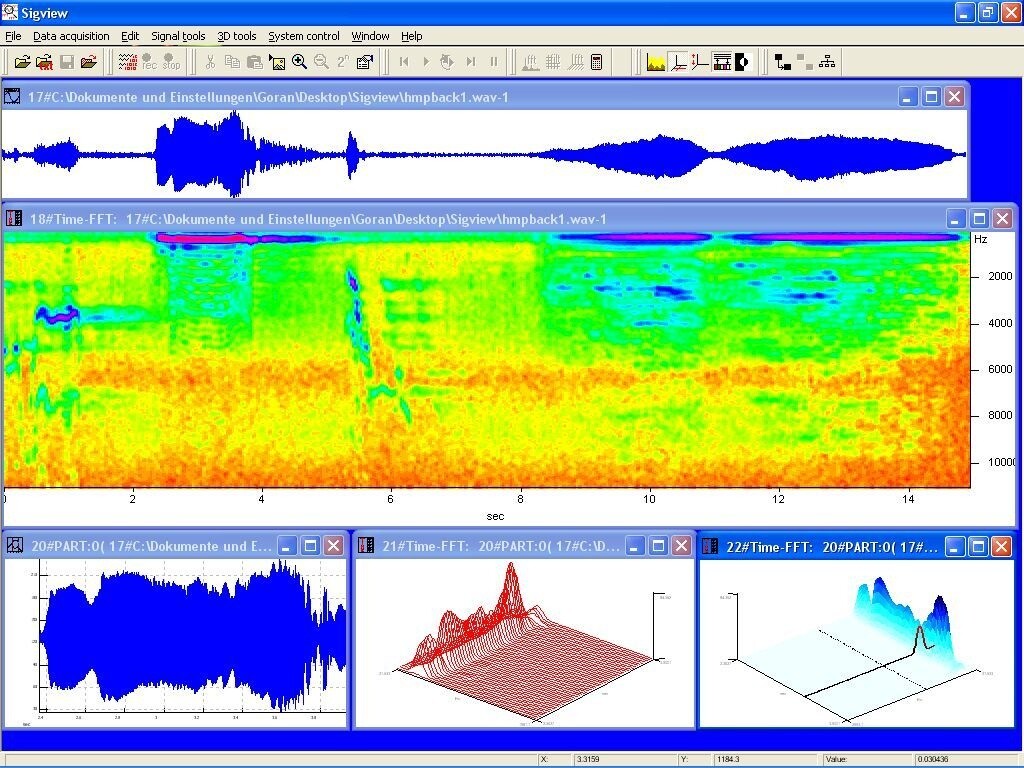
Task: Open the Signal tools menu
Action: (x=178, y=36)
